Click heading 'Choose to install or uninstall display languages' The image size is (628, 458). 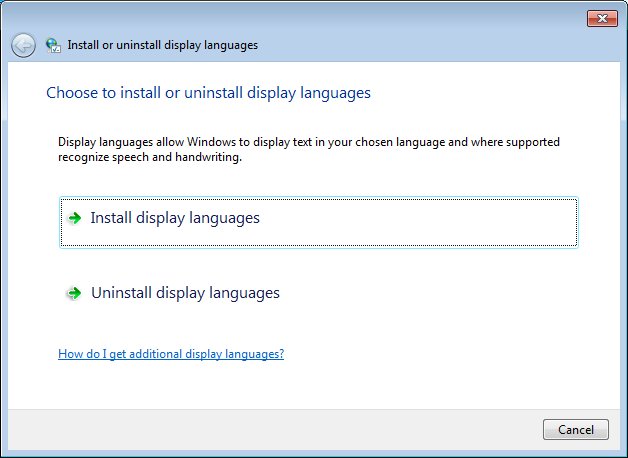[x=208, y=93]
